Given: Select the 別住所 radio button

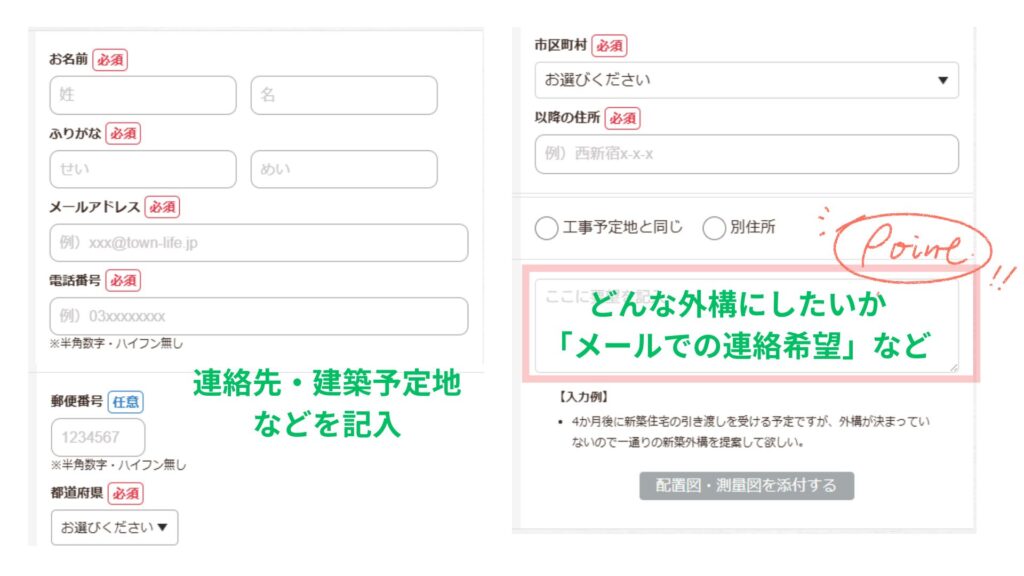Looking at the screenshot, I should pyautogui.click(x=714, y=228).
